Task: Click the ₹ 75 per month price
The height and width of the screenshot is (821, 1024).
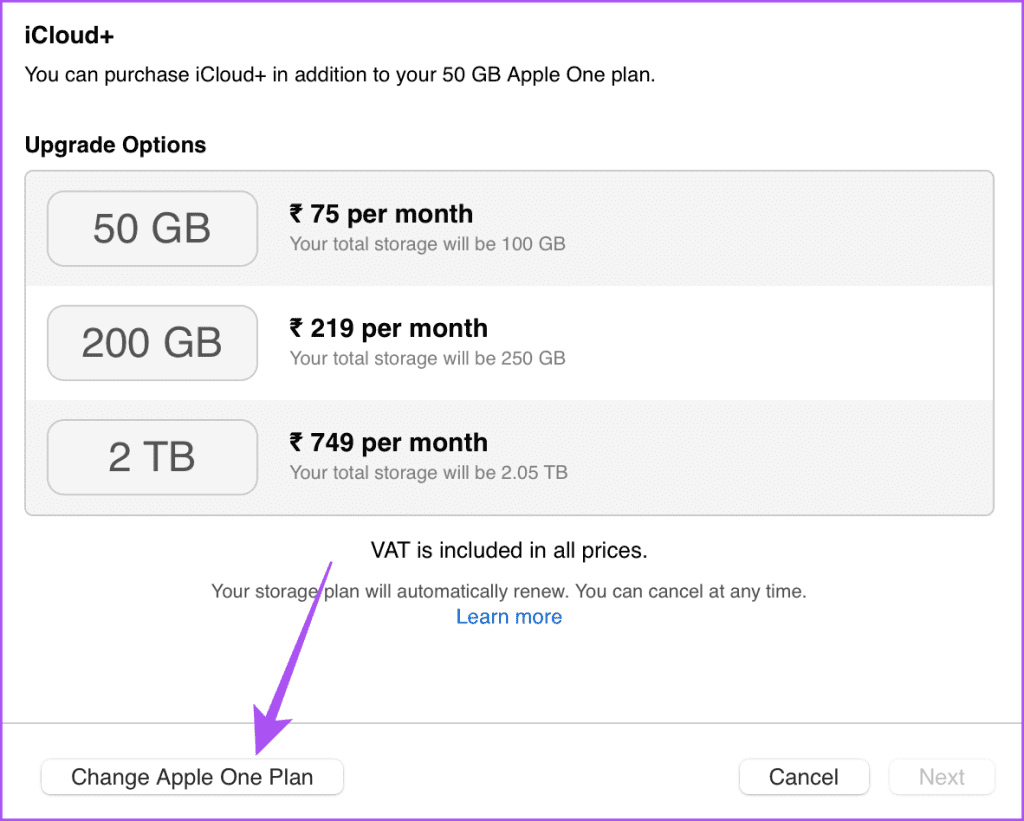Action: pyautogui.click(x=381, y=214)
